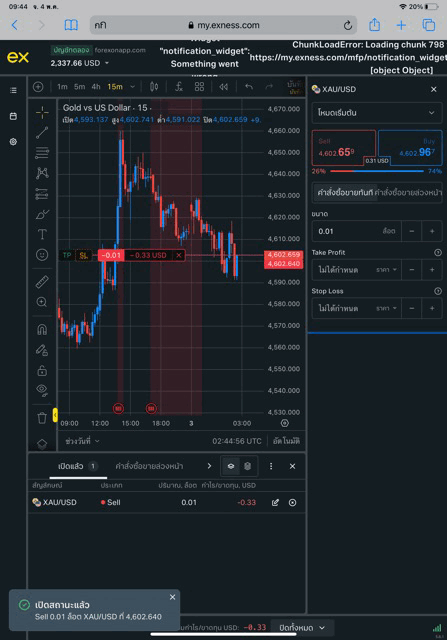Viewport: 447px width, 640px height.
Task: Click the magnet mode icon
Action: tap(42, 329)
